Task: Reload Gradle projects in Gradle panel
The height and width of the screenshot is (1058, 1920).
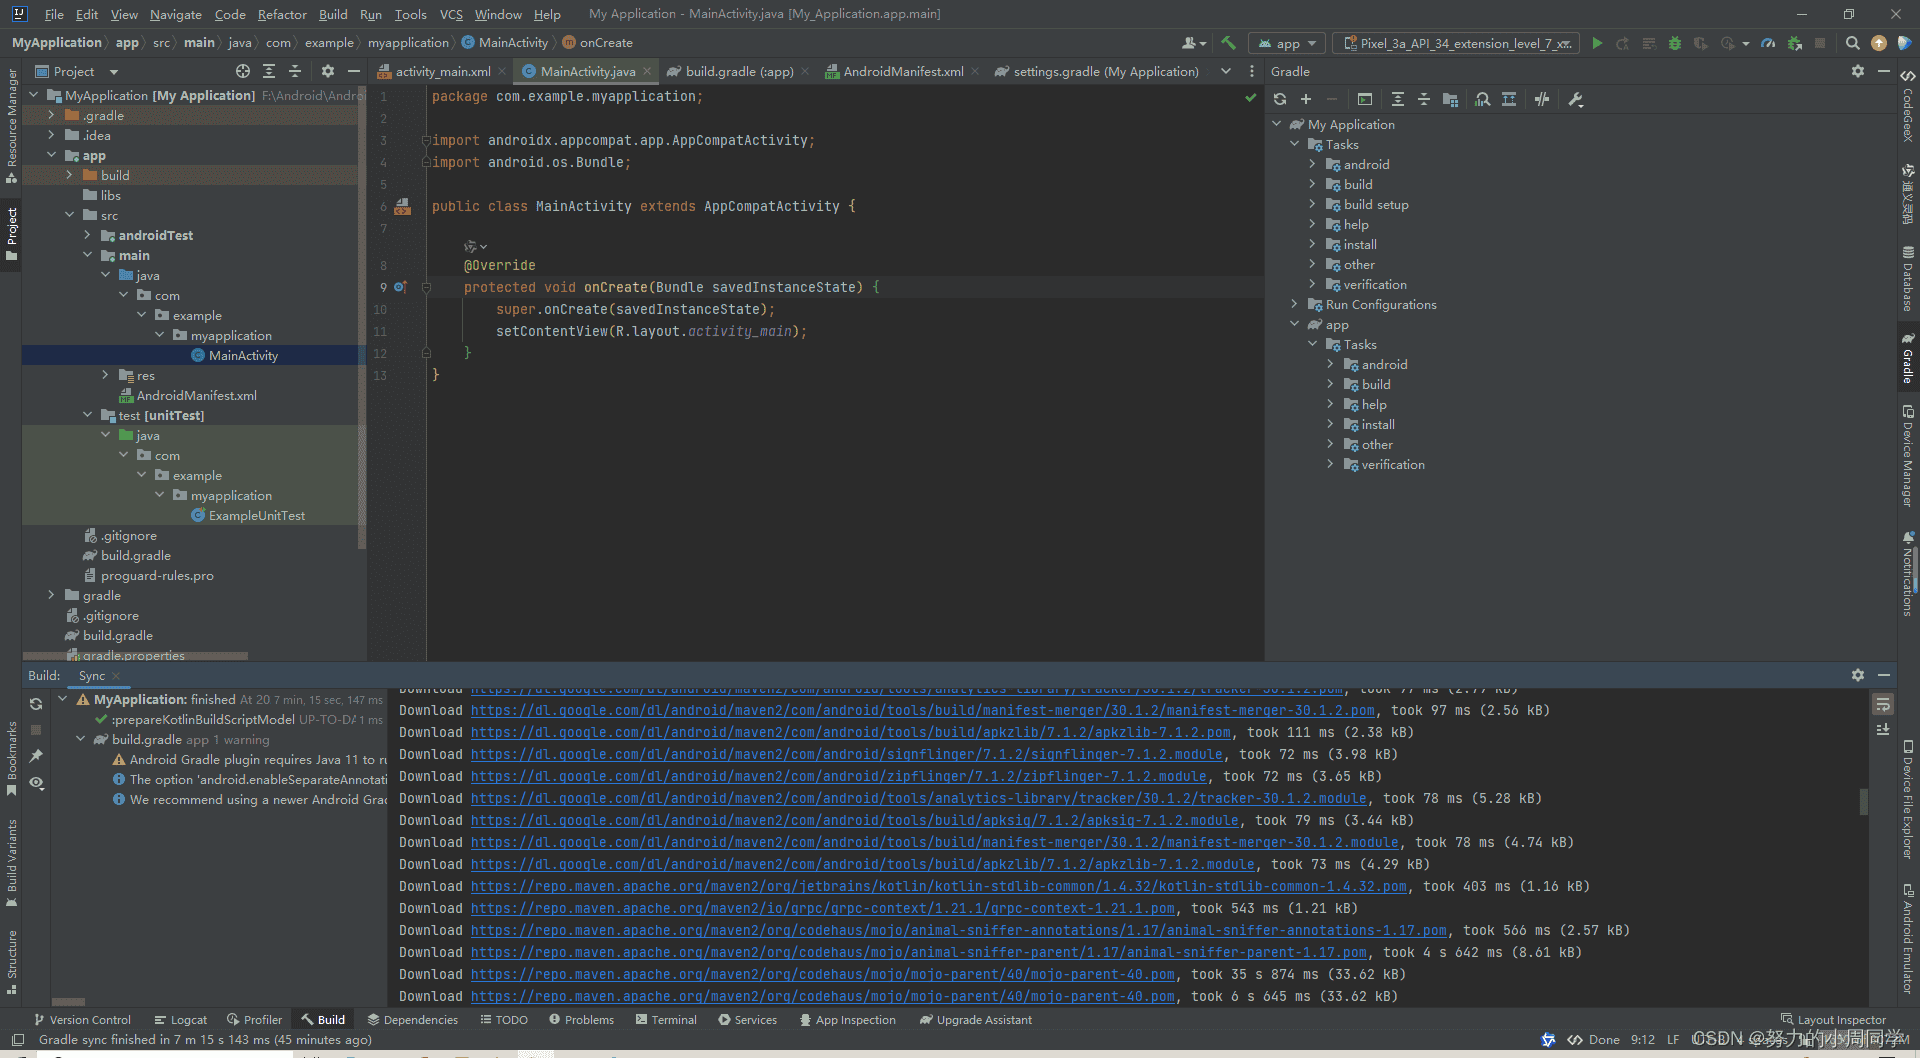Action: point(1280,99)
